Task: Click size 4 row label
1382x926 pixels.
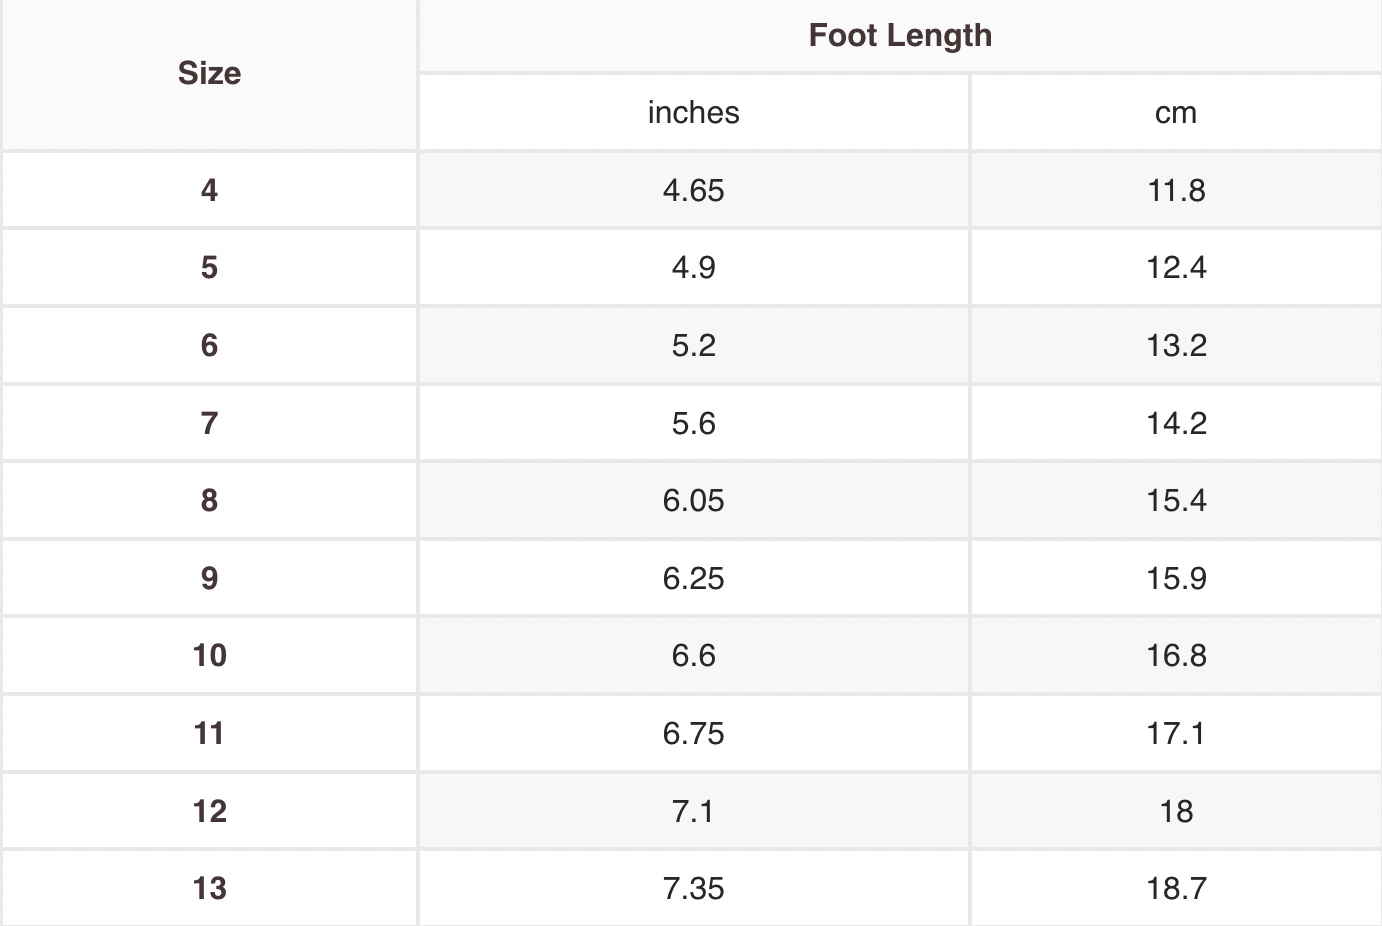Action: pyautogui.click(x=209, y=190)
